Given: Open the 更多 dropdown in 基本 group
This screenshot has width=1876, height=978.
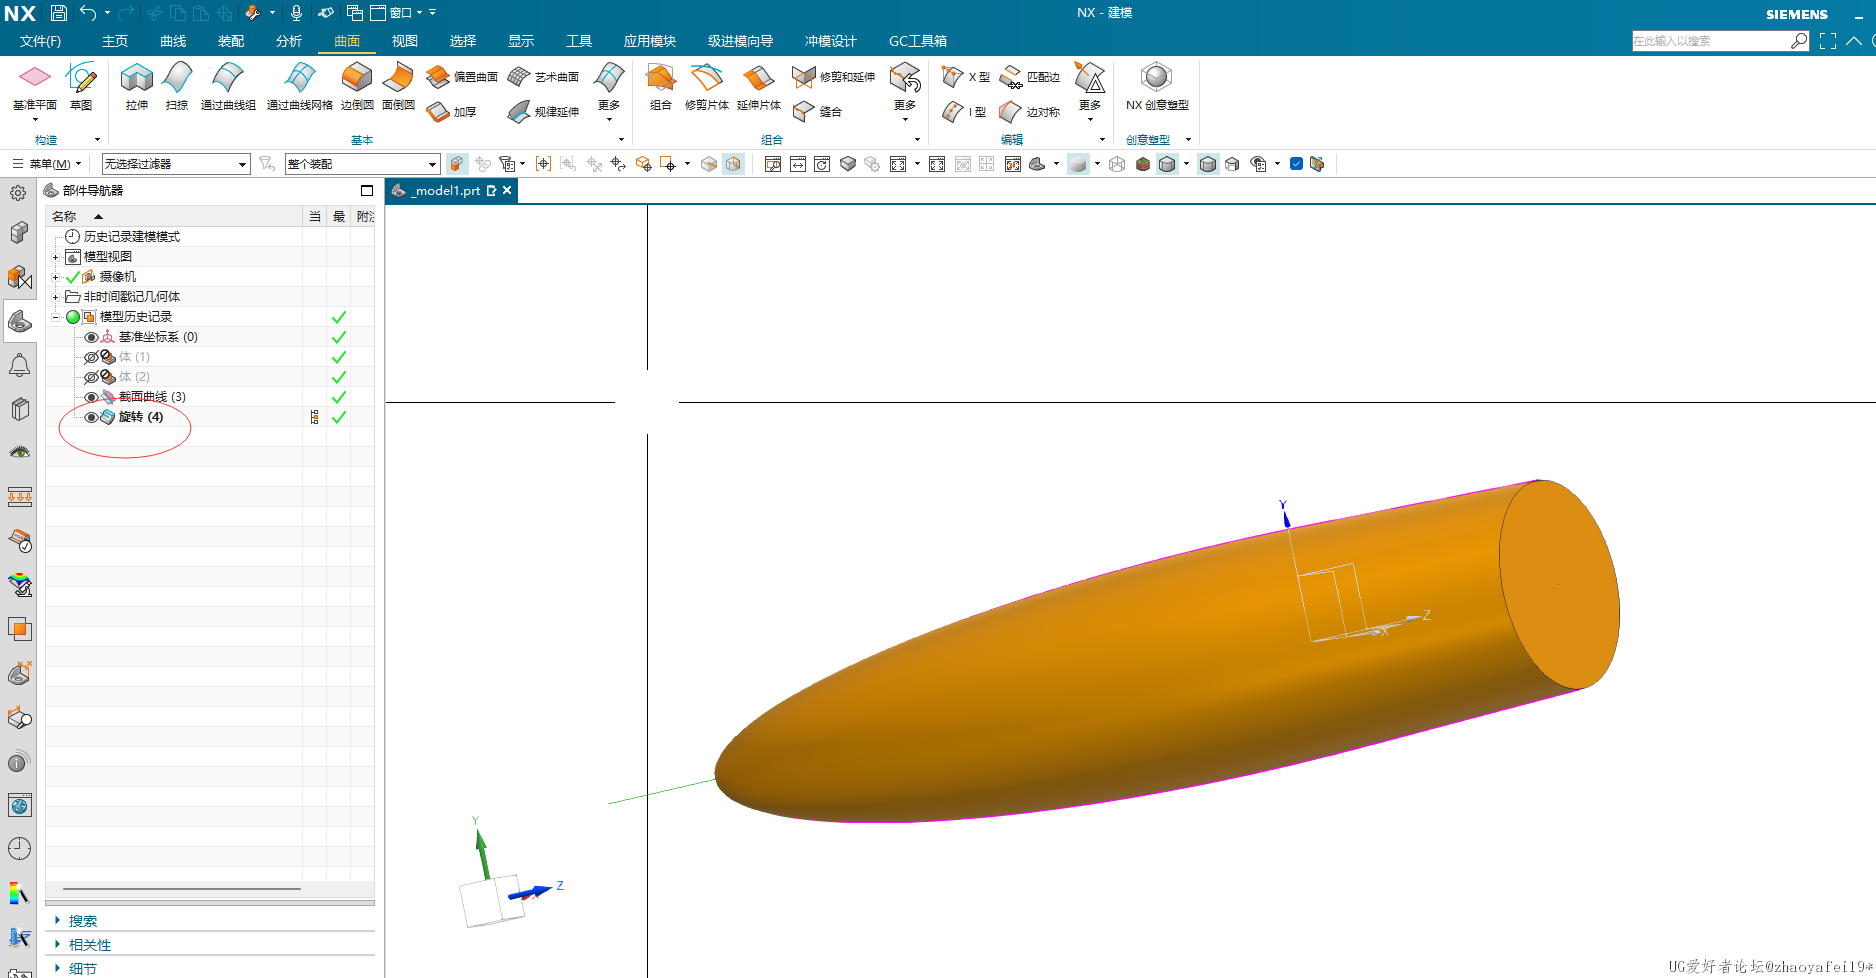Looking at the screenshot, I should click(608, 92).
